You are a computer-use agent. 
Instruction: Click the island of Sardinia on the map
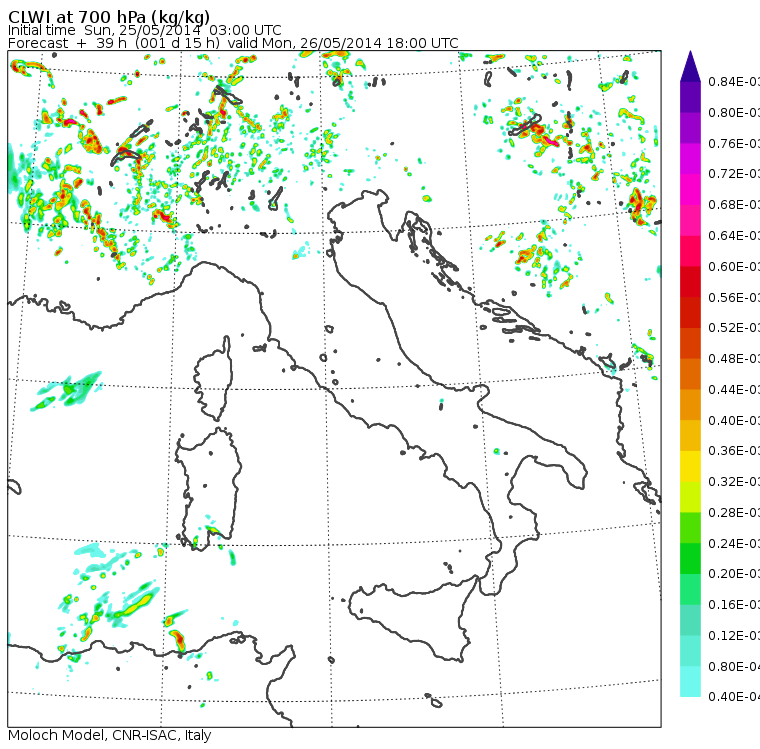click(x=208, y=487)
